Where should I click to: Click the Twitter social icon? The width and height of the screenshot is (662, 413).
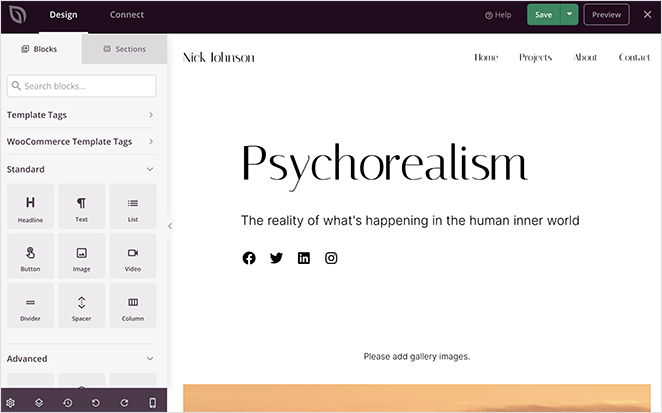276,258
